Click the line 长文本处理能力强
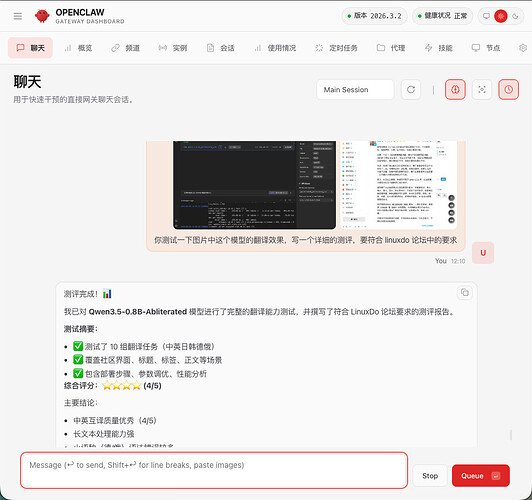Image resolution: width=532 pixels, height=500 pixels. pos(104,434)
